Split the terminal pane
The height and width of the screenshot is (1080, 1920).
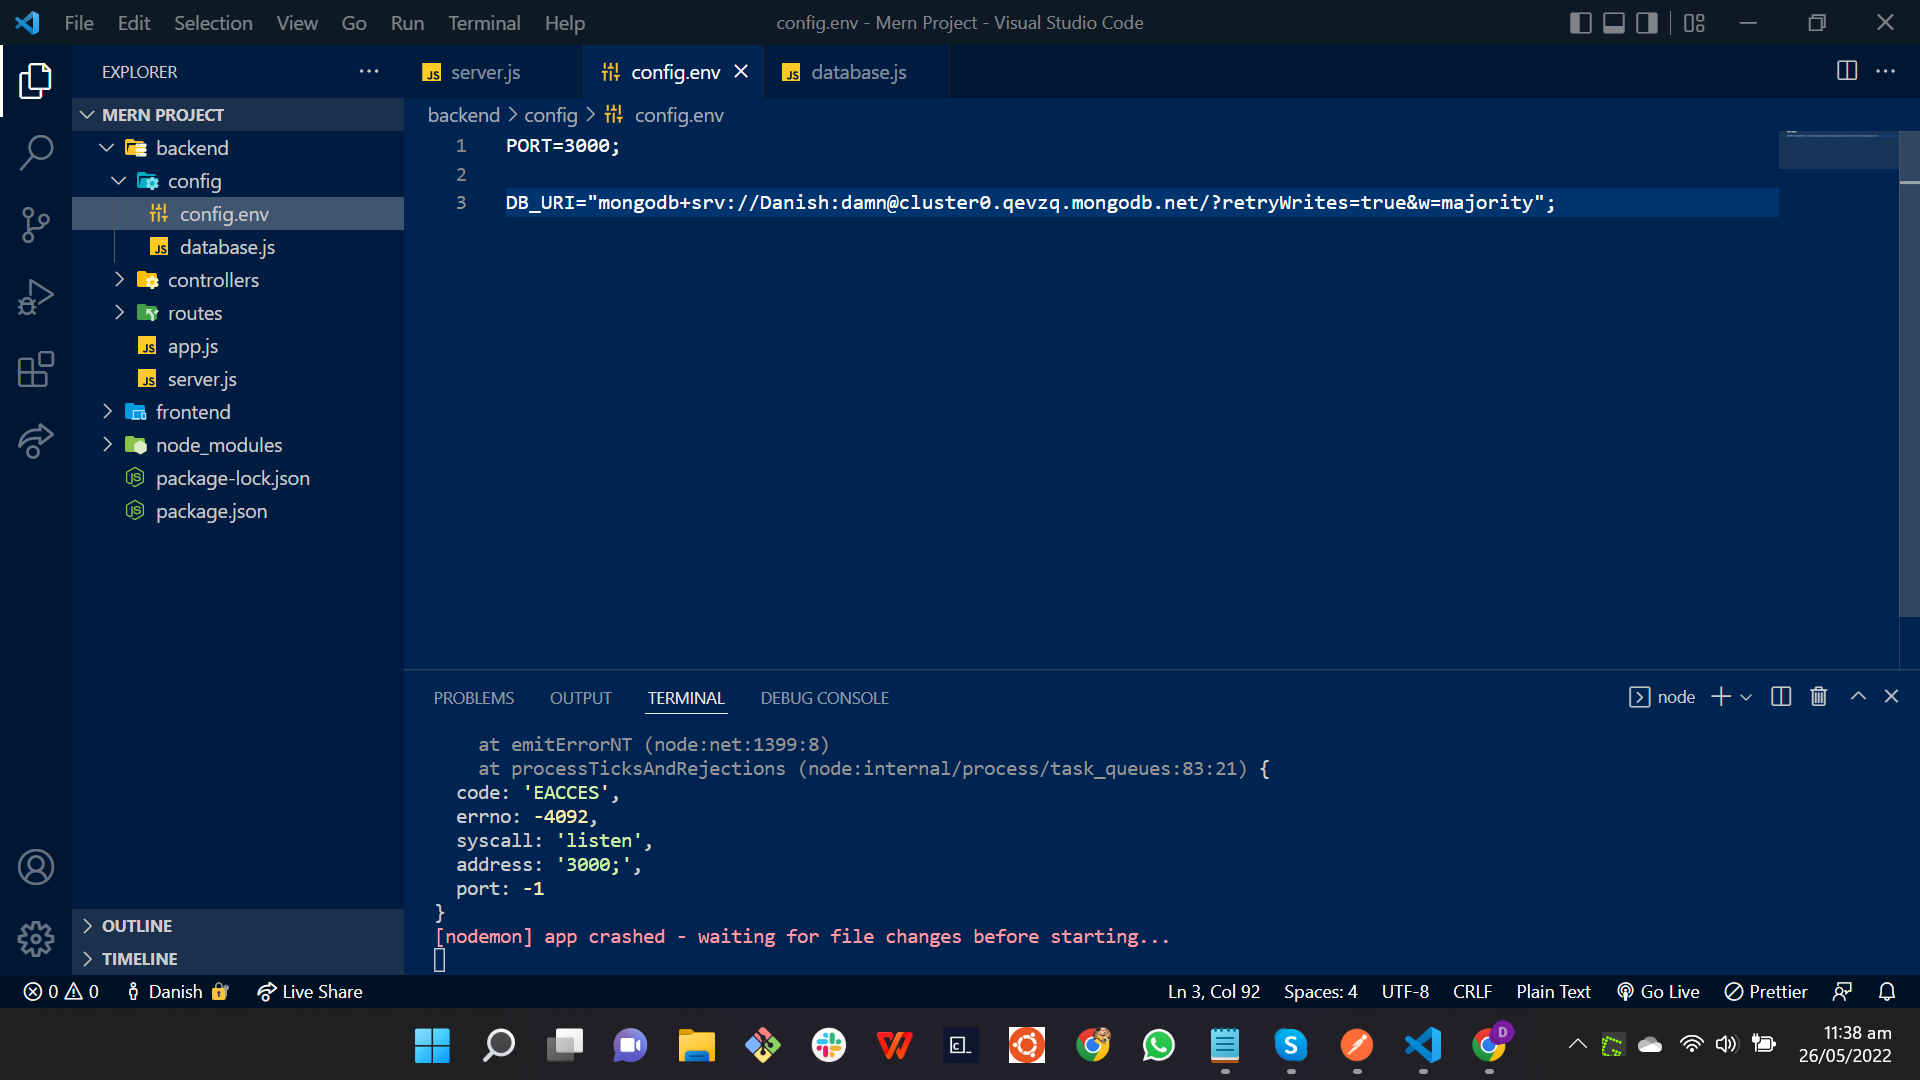click(x=1781, y=697)
